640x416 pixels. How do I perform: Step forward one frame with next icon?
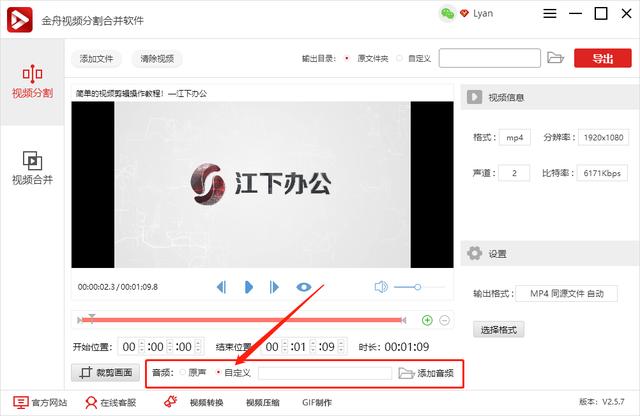(274, 287)
